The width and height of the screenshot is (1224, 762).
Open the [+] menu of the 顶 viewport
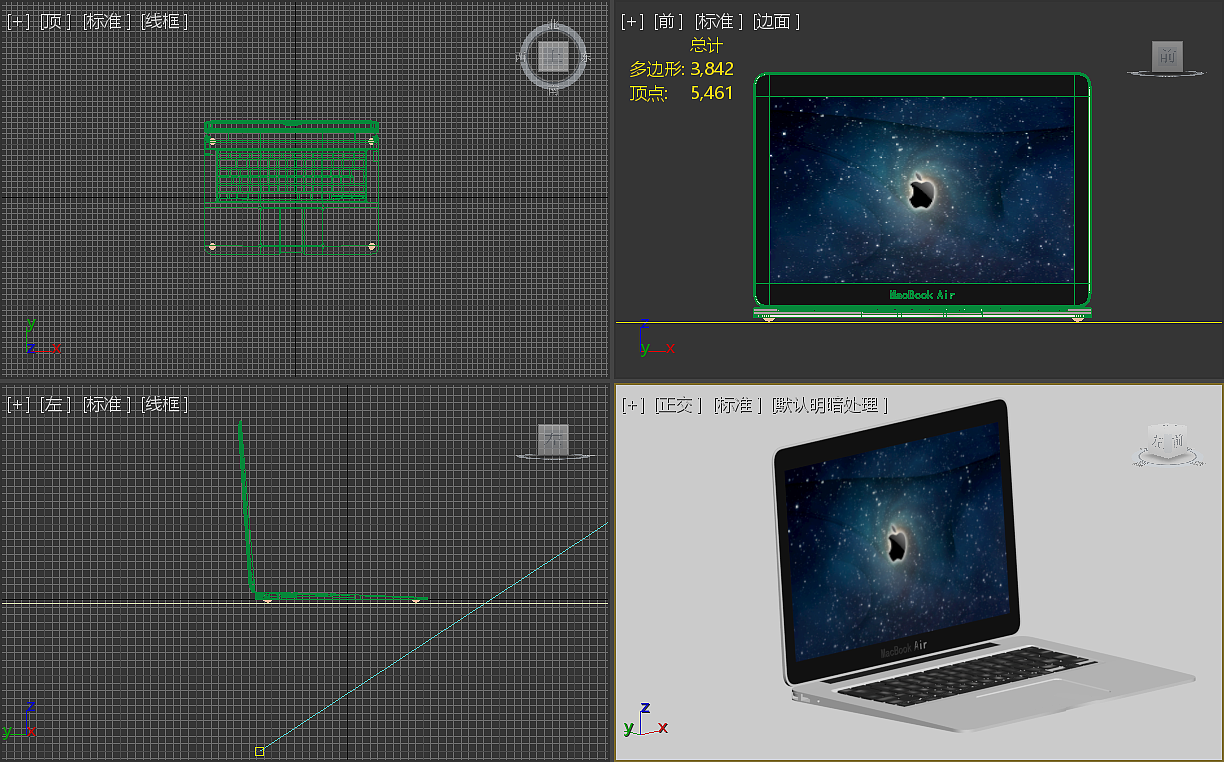(x=18, y=21)
